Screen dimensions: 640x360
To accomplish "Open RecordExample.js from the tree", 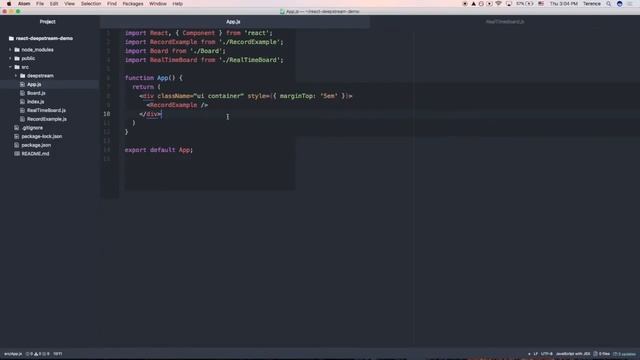I will 47,119.
